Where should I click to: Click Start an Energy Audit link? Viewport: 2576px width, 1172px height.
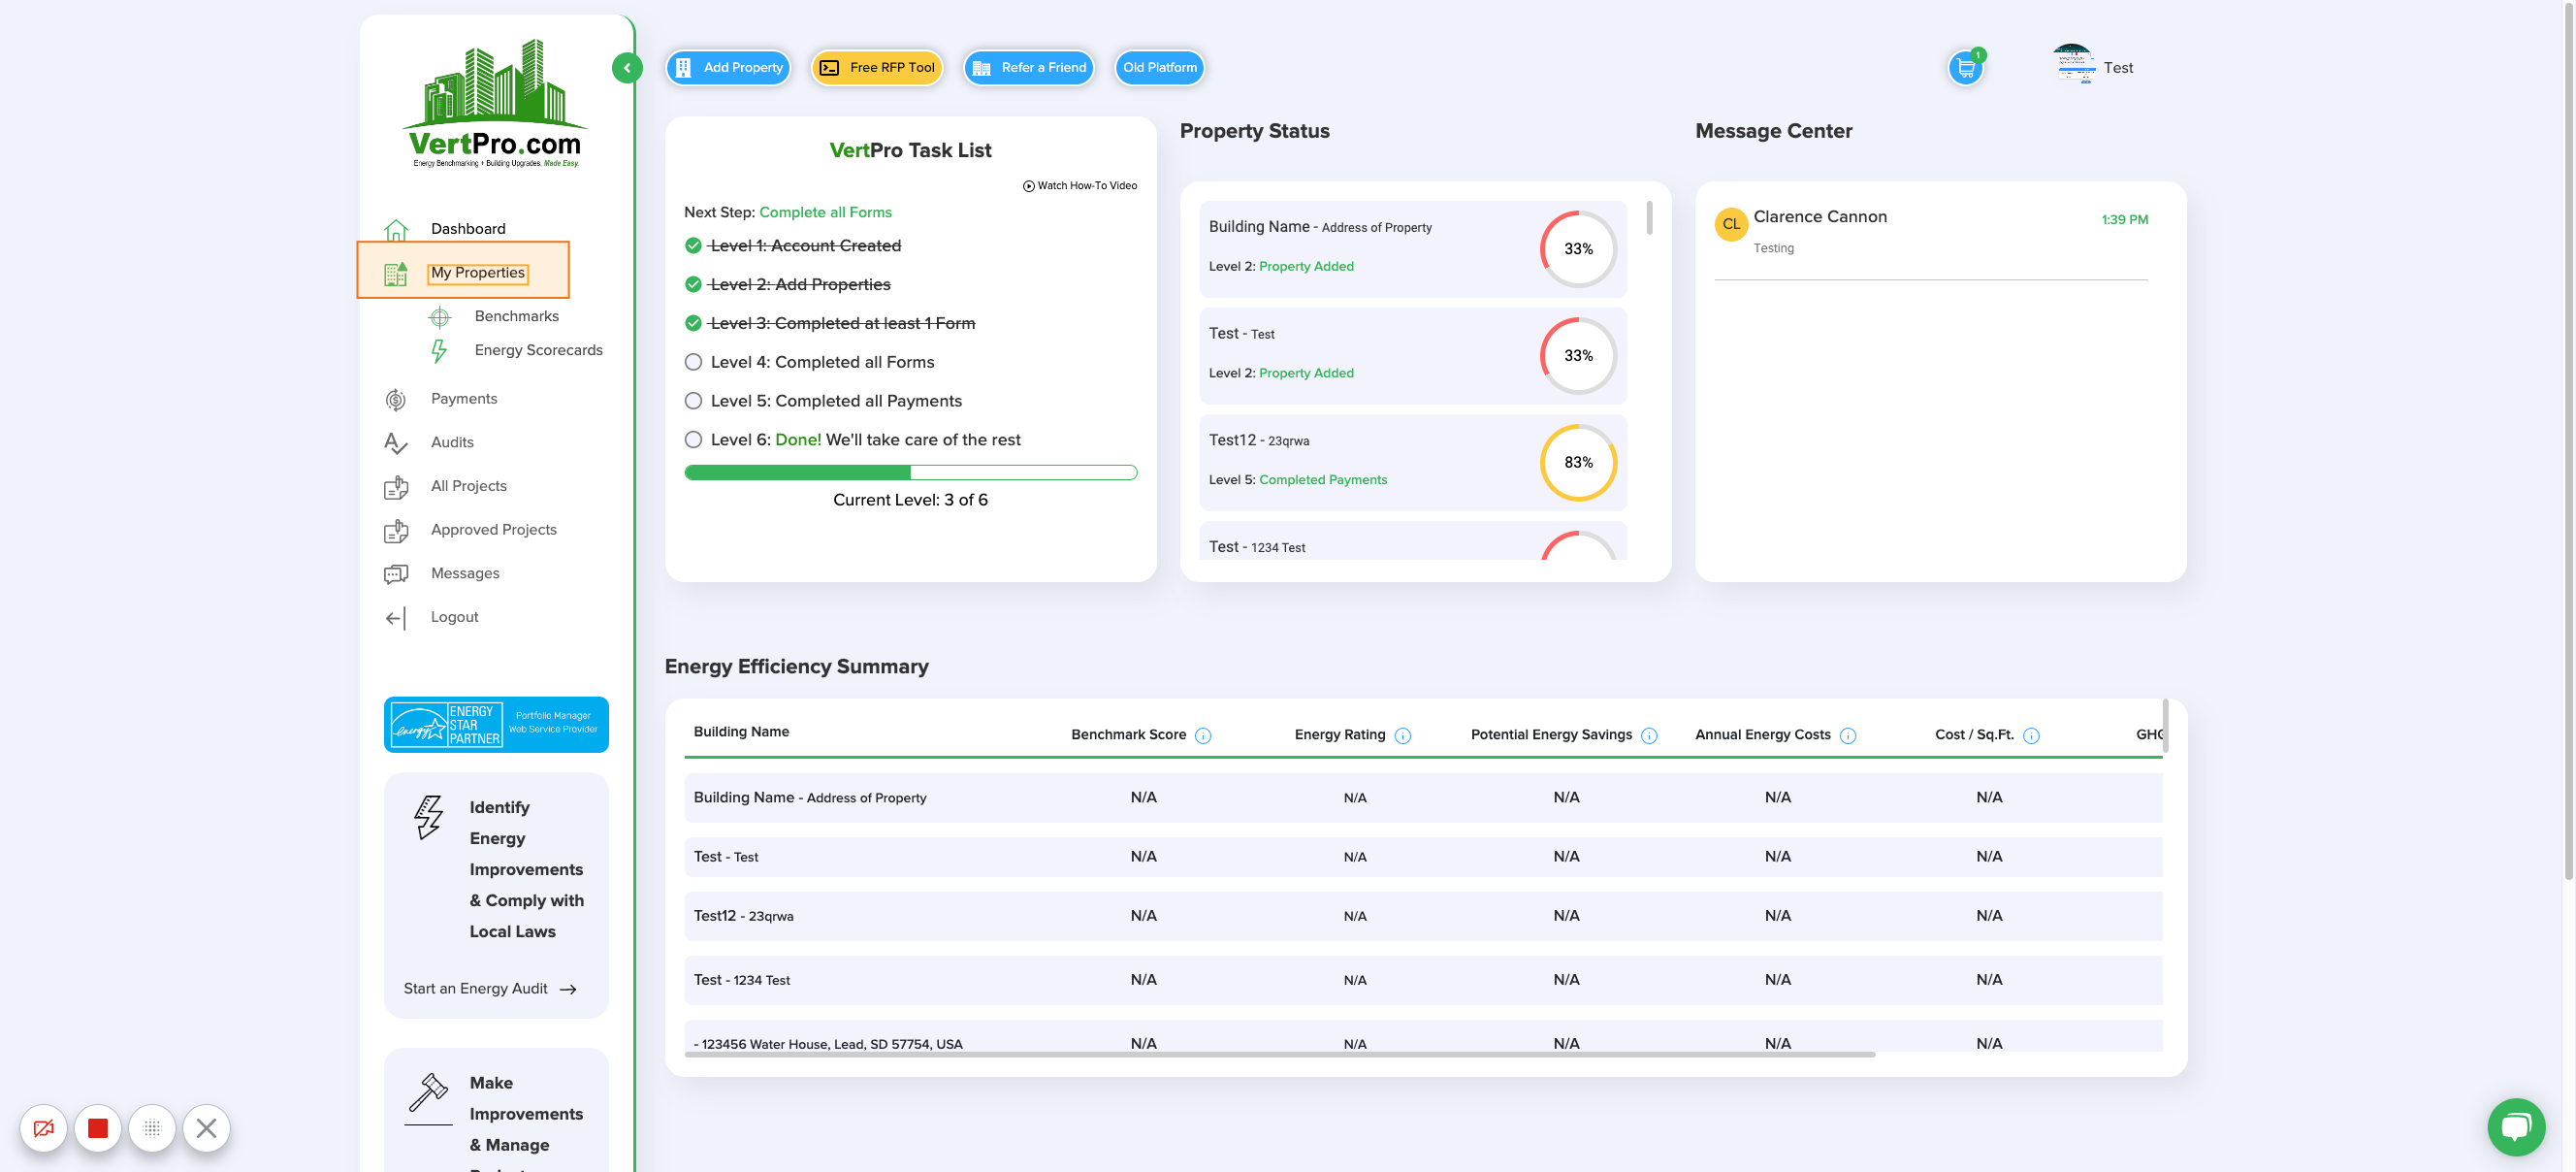point(490,989)
